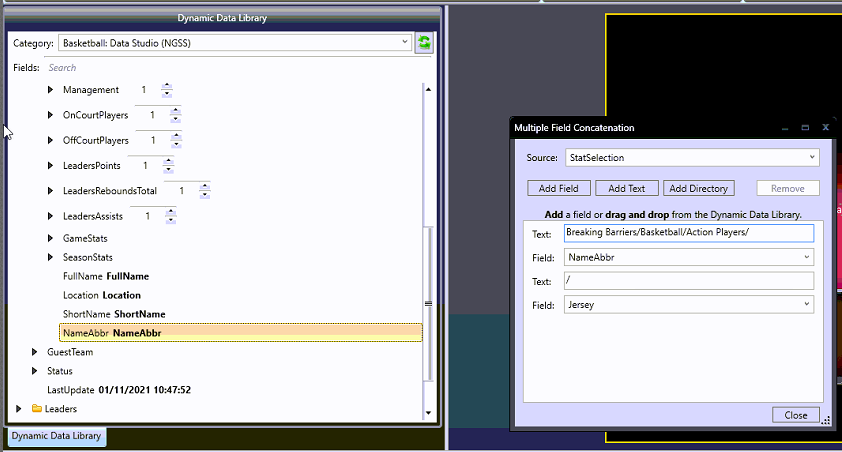842x452 pixels.
Task: Increment the LeadersReboundsTotal spinner value
Action: [x=205, y=186]
